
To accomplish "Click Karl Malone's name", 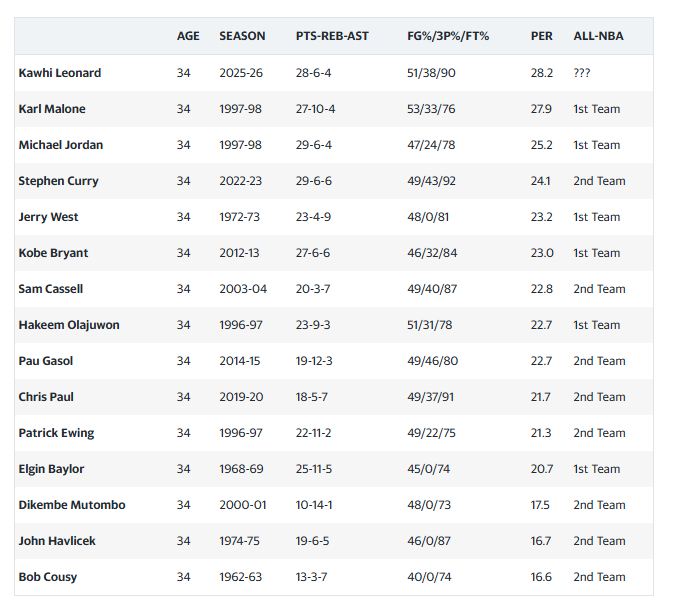I will (52, 109).
